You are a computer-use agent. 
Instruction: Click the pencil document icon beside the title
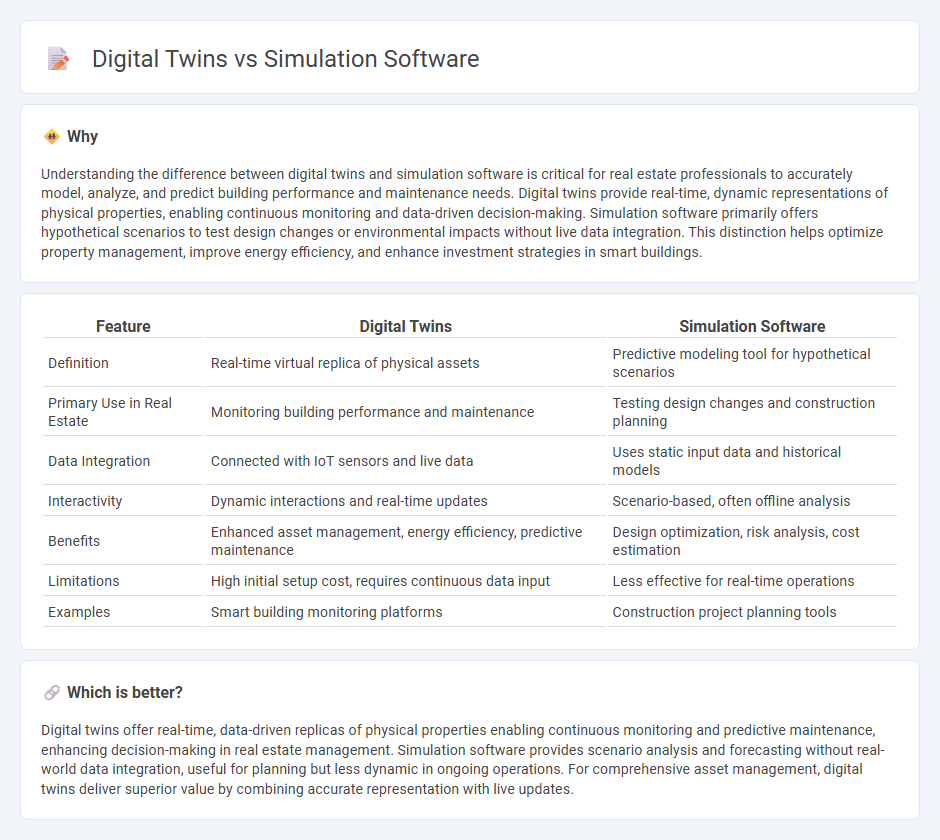(59, 59)
